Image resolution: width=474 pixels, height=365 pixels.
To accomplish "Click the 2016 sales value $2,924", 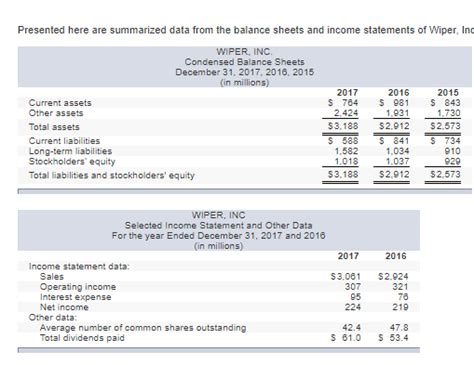I will tap(393, 276).
